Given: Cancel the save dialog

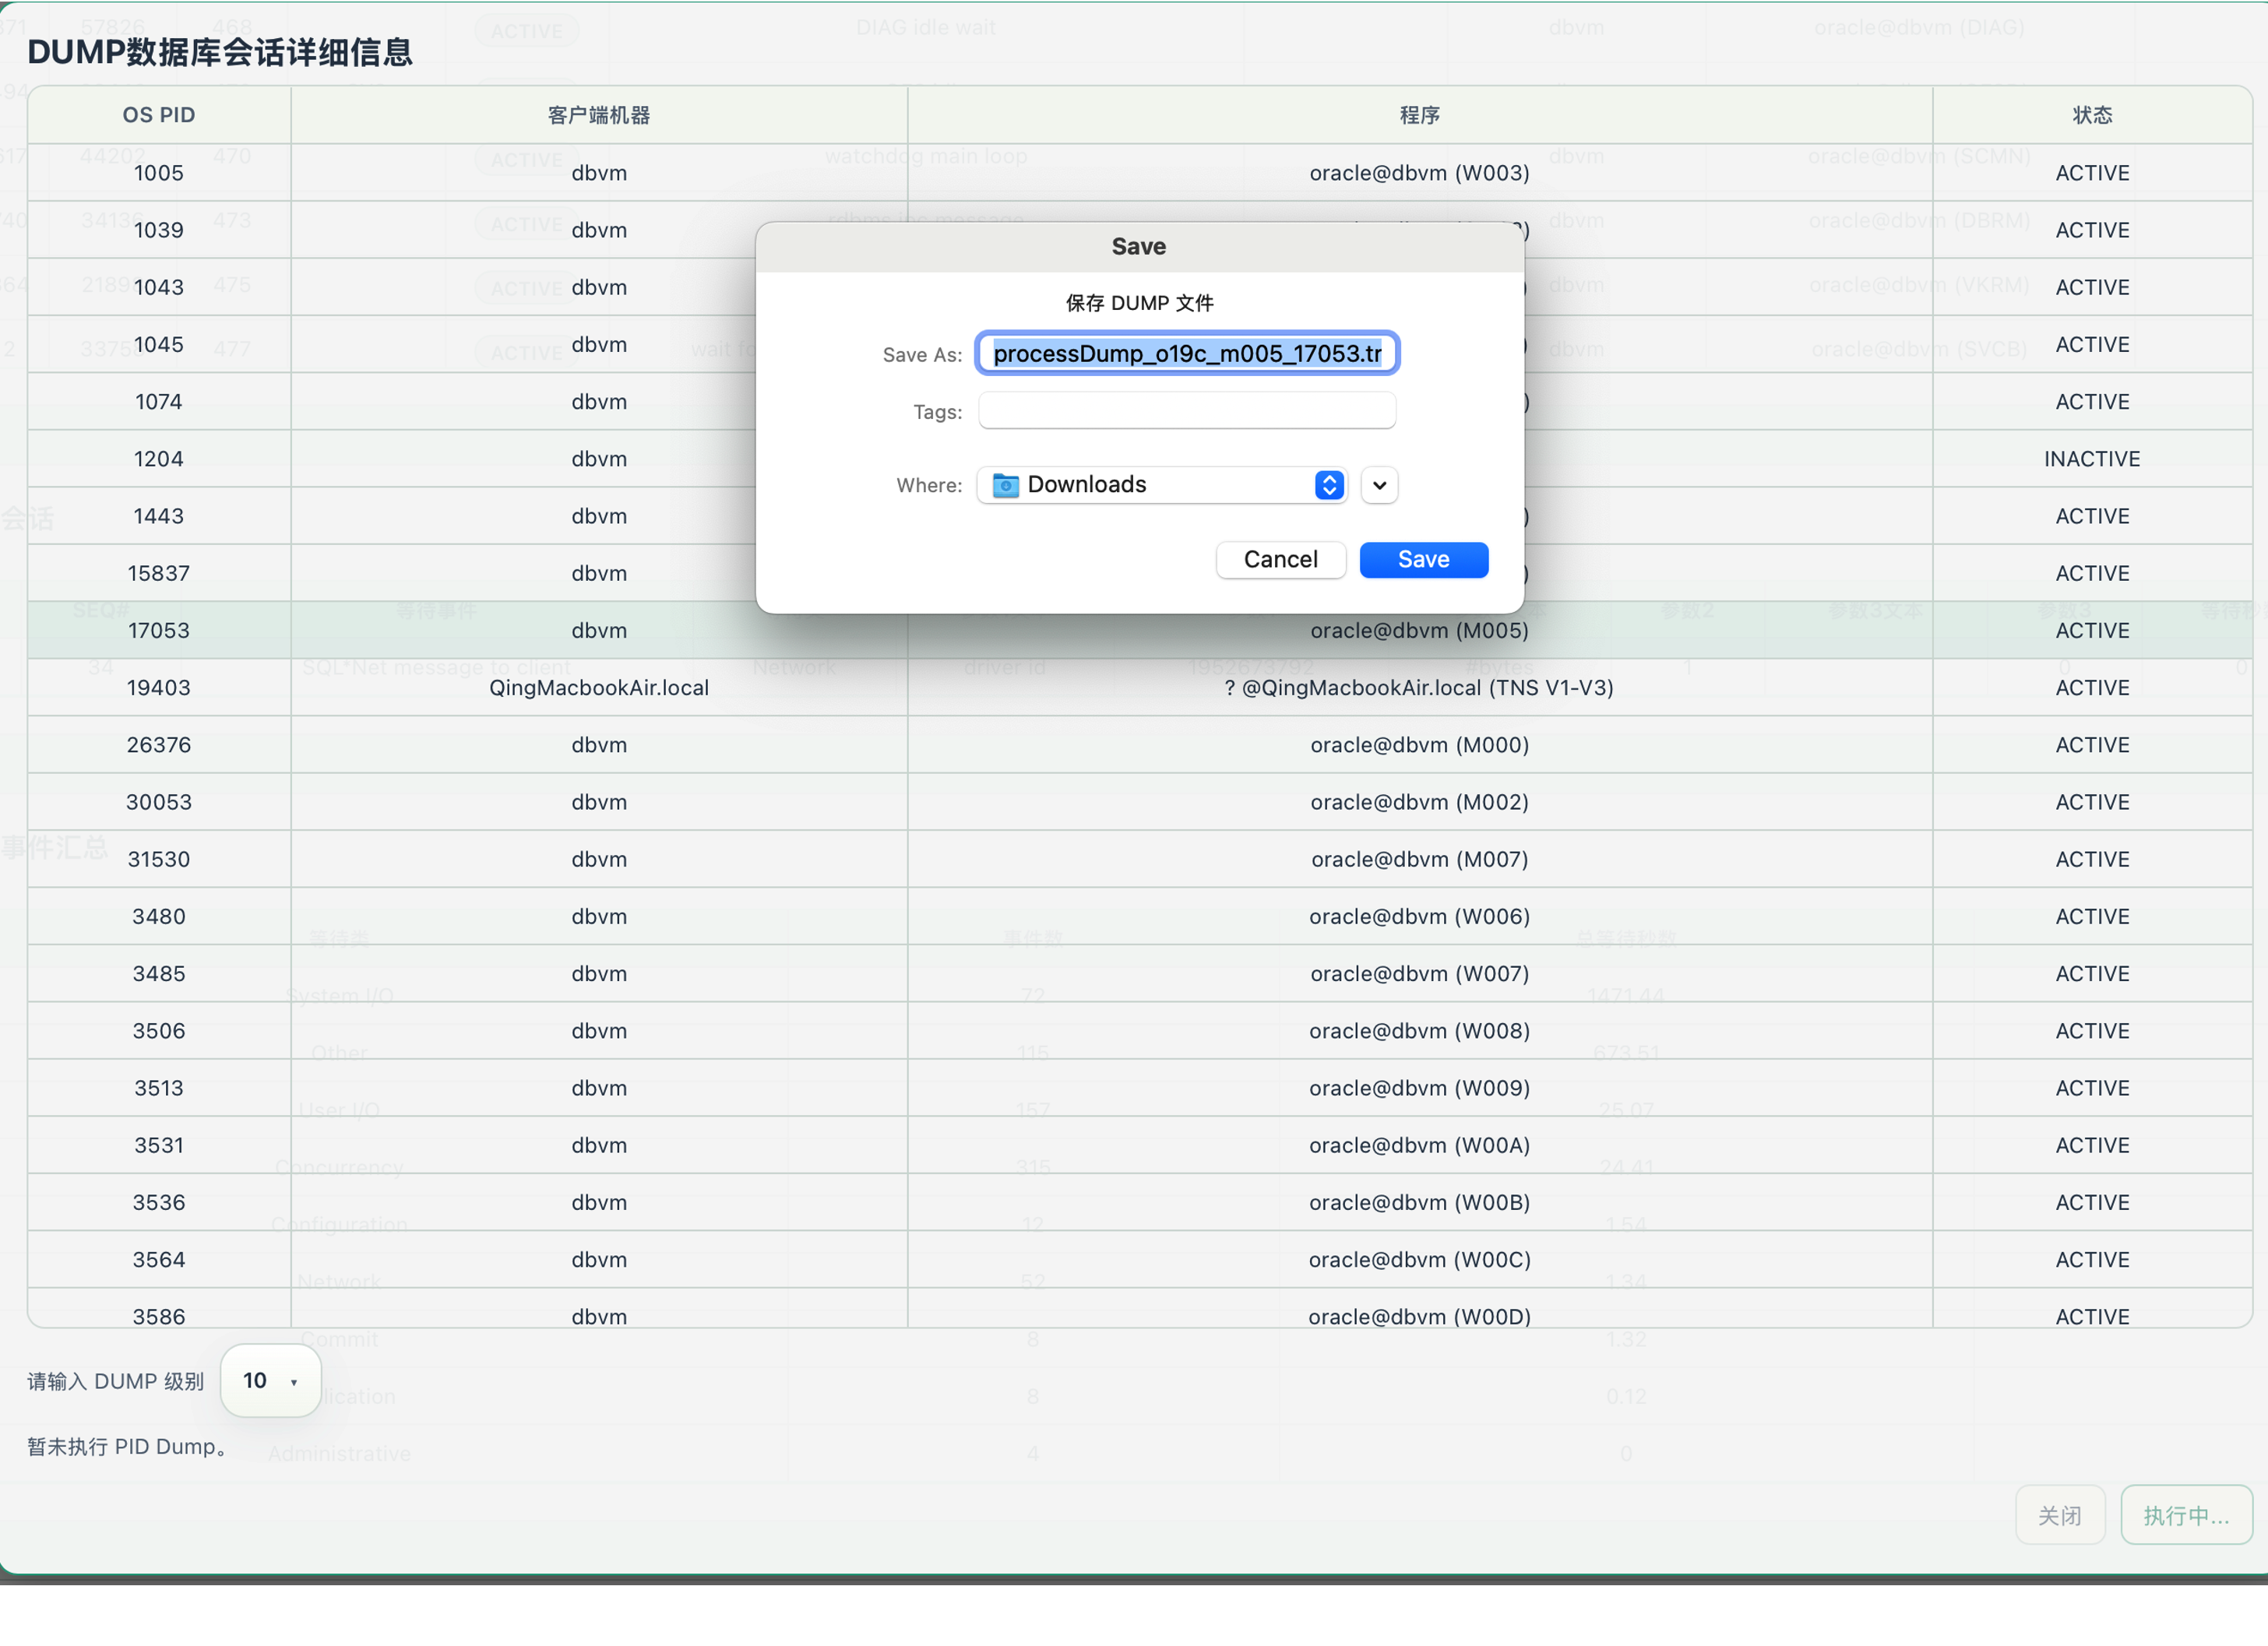Looking at the screenshot, I should [1280, 559].
